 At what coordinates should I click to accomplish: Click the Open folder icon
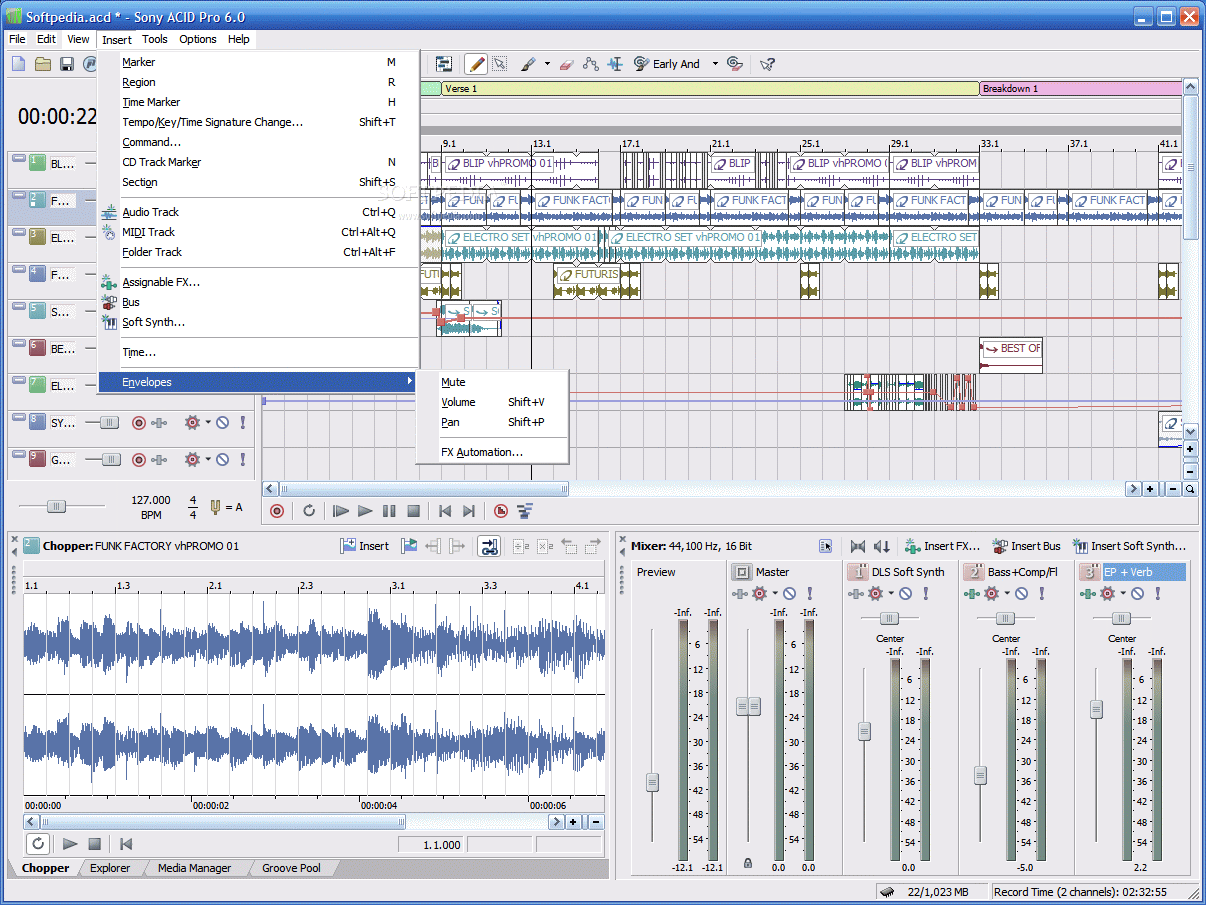[43, 64]
